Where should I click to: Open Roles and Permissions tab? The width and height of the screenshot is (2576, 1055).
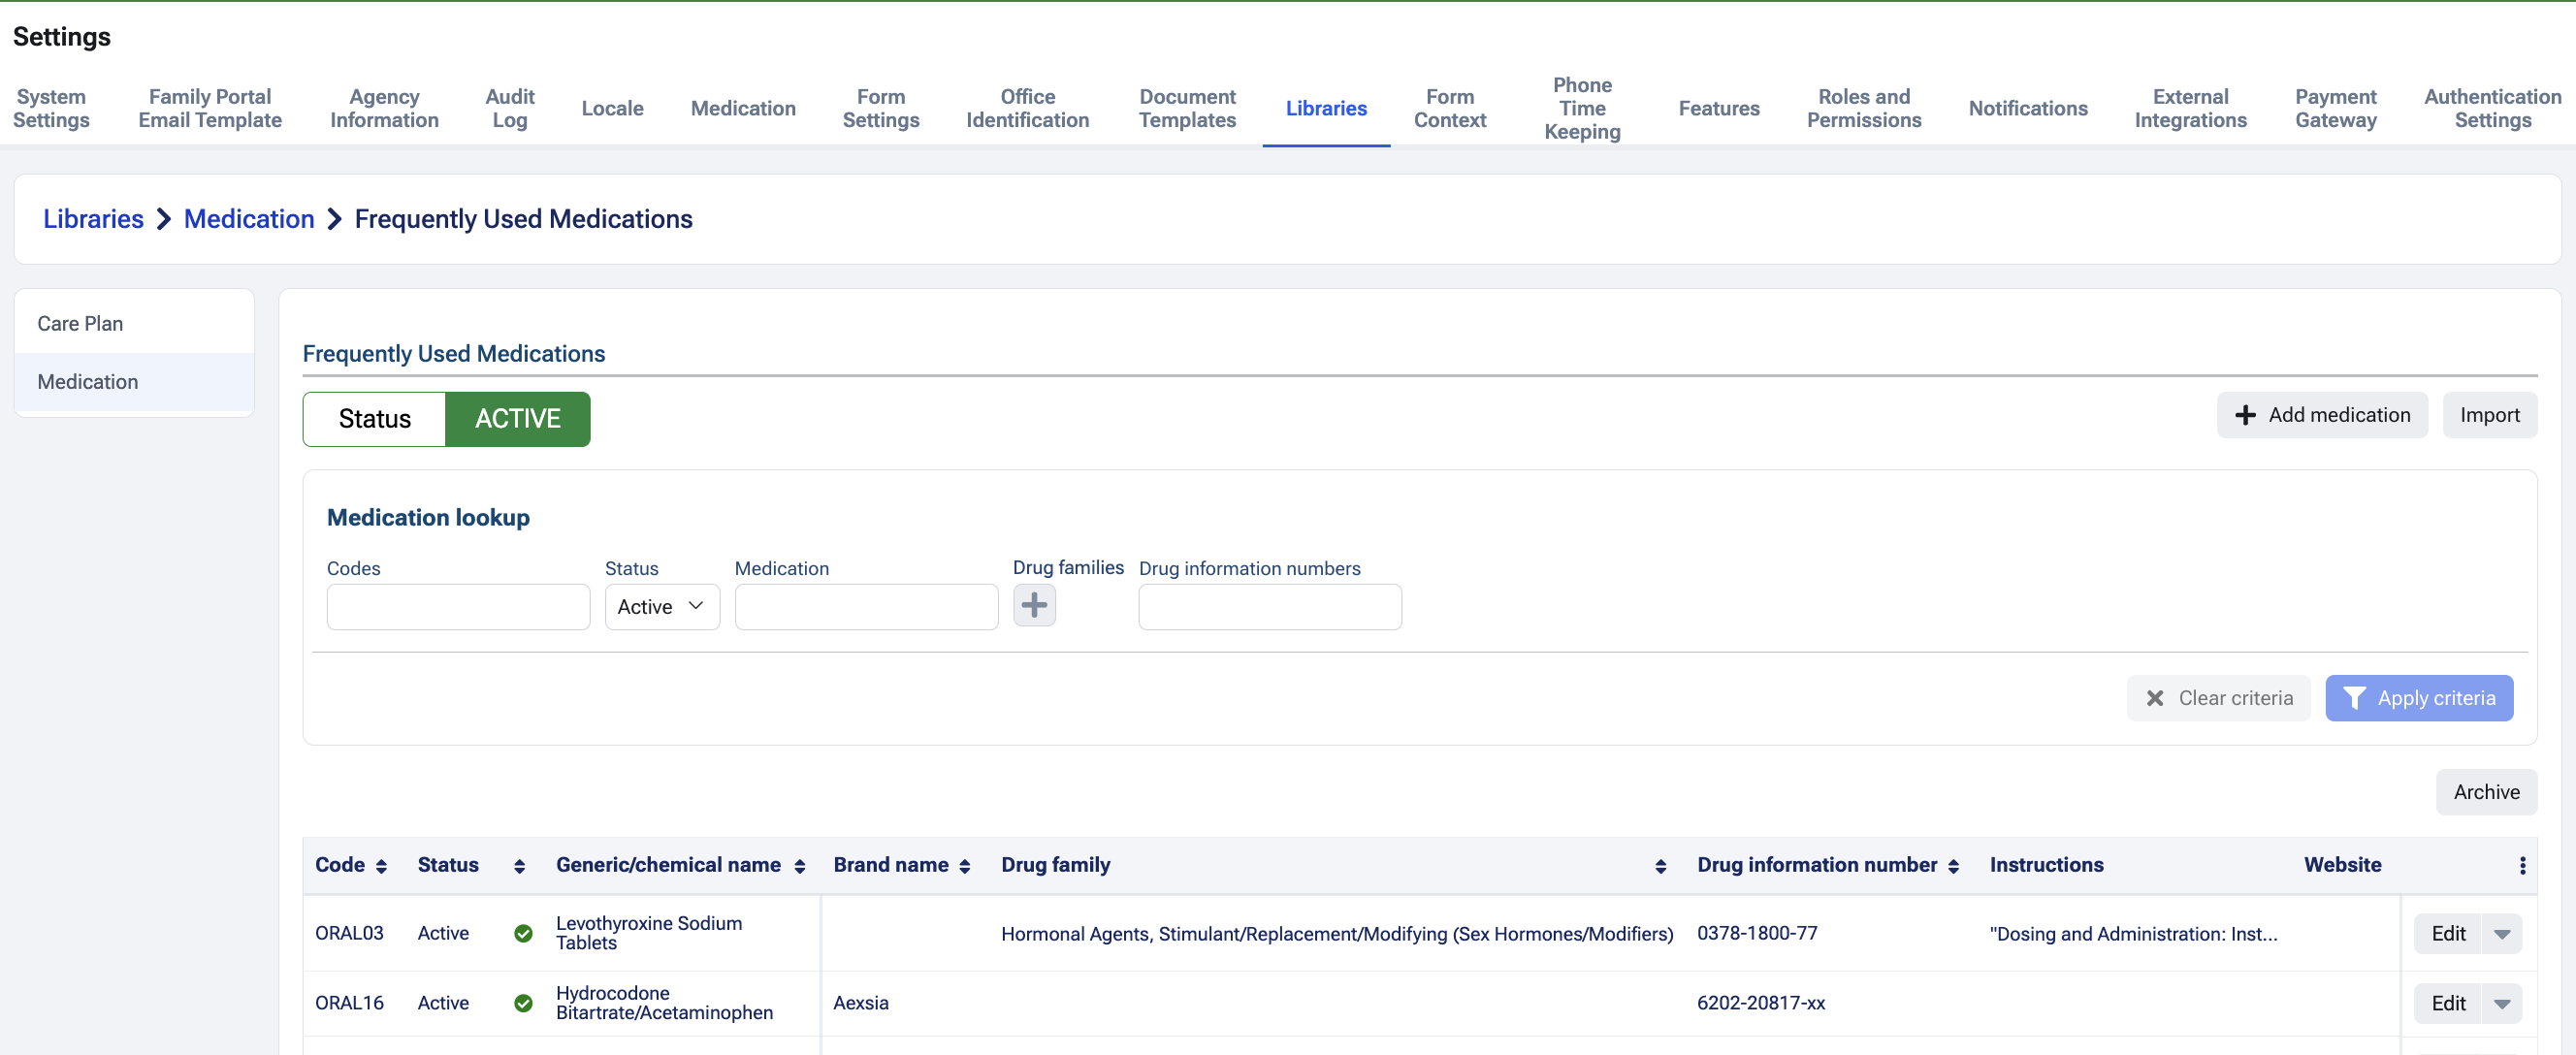pyautogui.click(x=1863, y=108)
